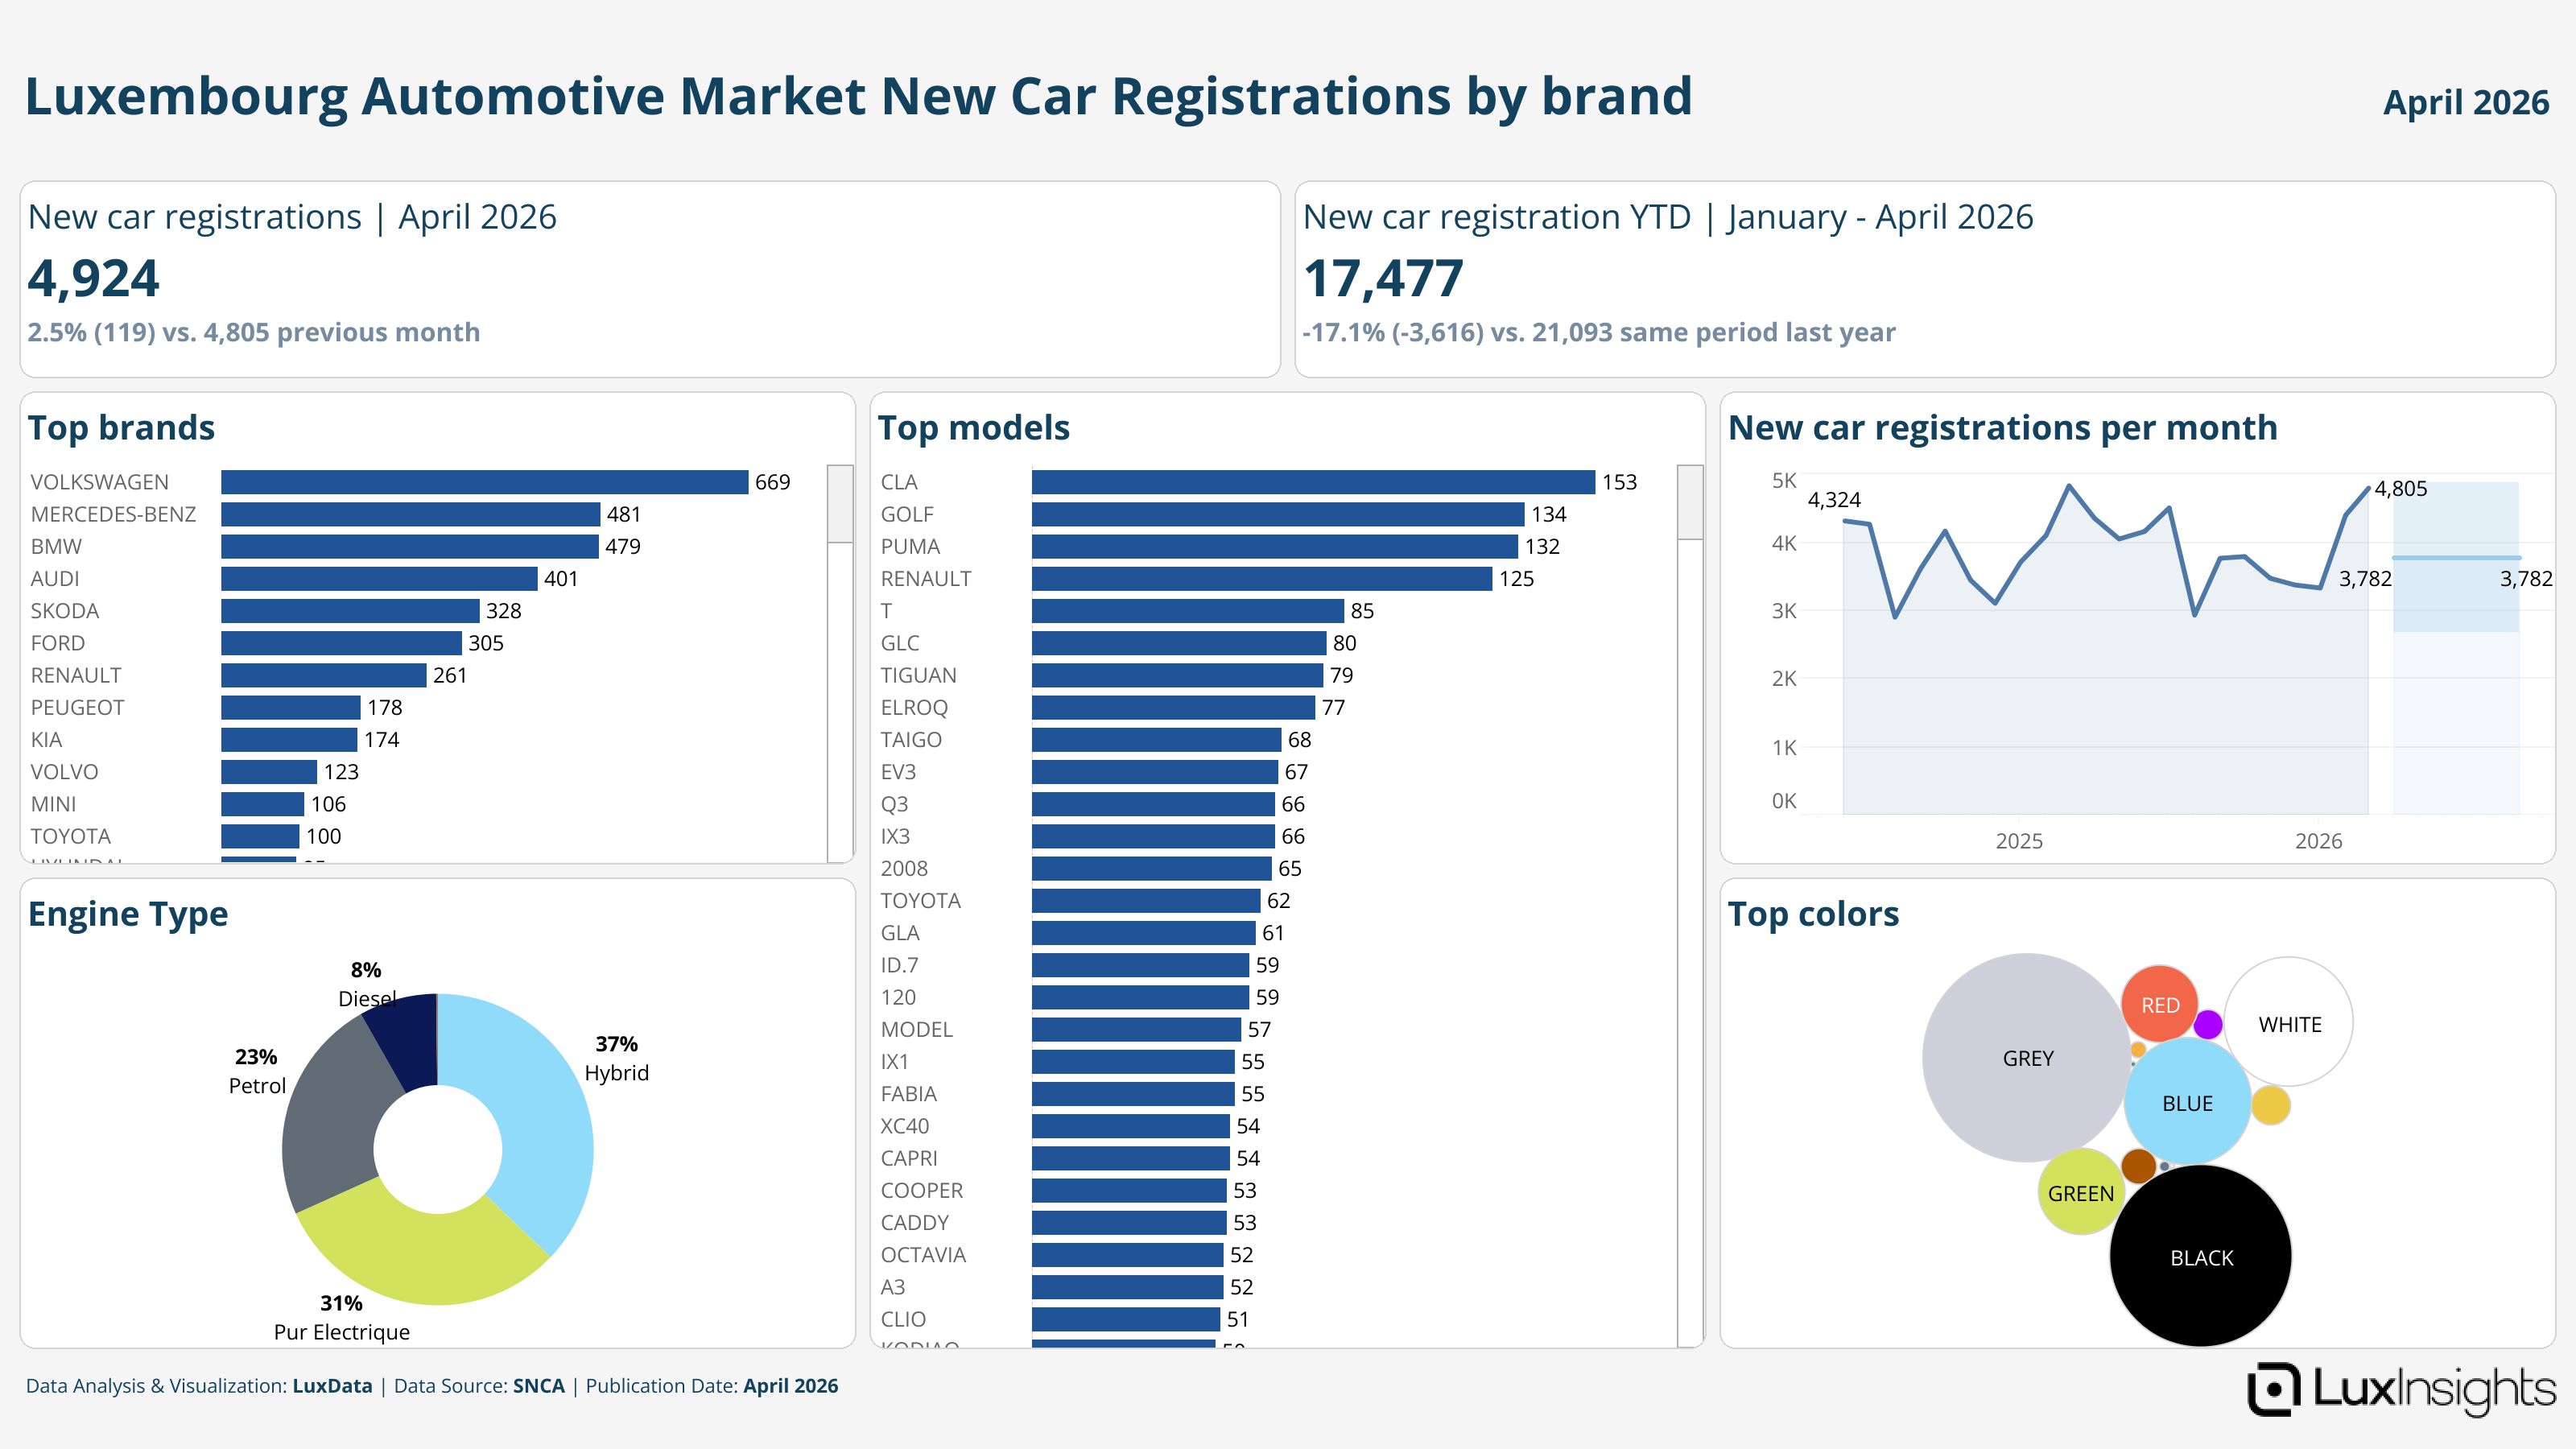Select the GREY color bubble
Image resolution: width=2576 pixels, height=1449 pixels.
click(2027, 1058)
